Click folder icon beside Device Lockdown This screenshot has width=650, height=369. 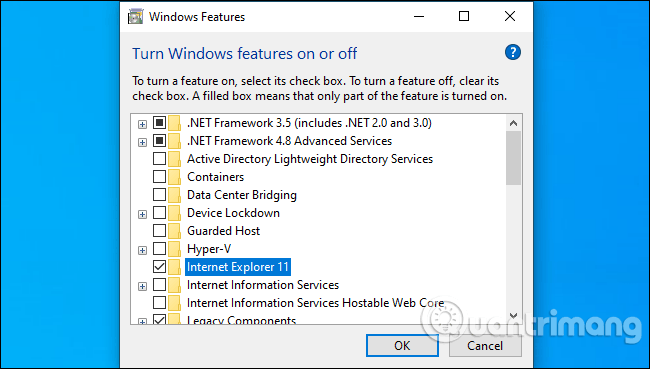(175, 213)
